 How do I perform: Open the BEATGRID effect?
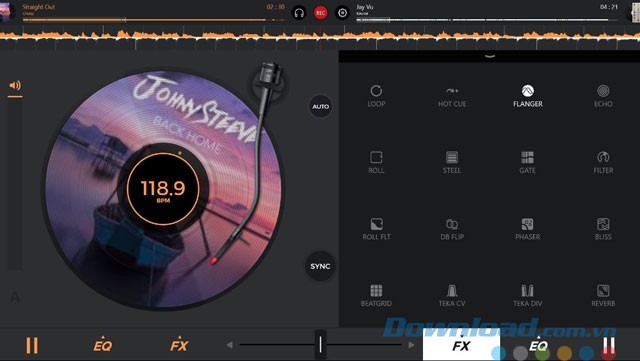tap(376, 296)
